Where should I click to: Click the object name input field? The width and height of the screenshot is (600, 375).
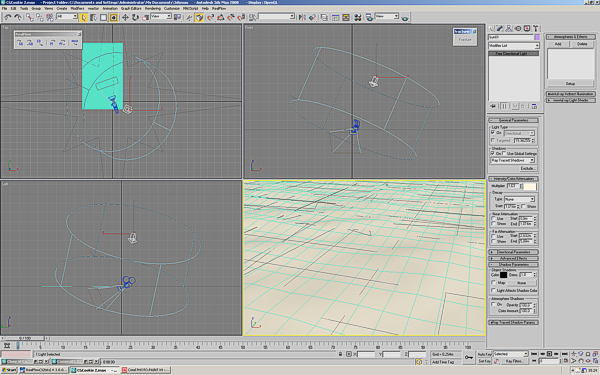click(511, 37)
